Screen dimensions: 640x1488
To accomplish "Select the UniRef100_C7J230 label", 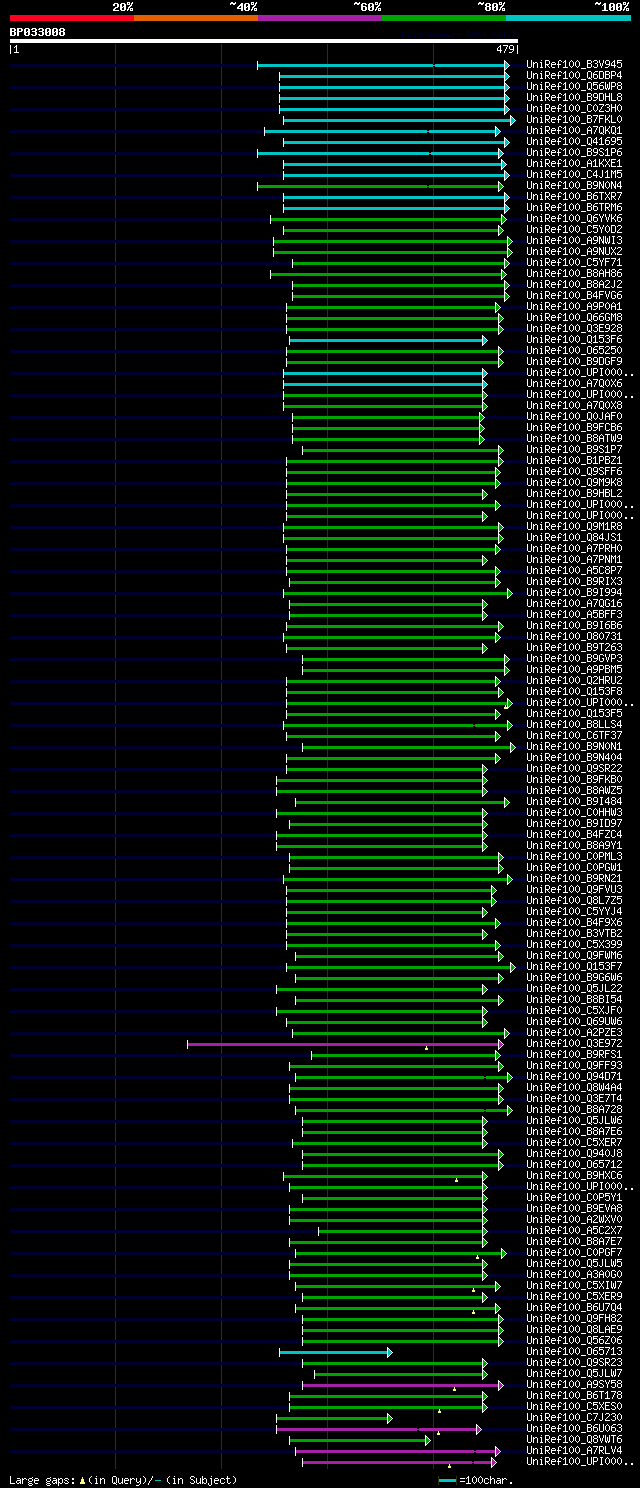I will (574, 1418).
